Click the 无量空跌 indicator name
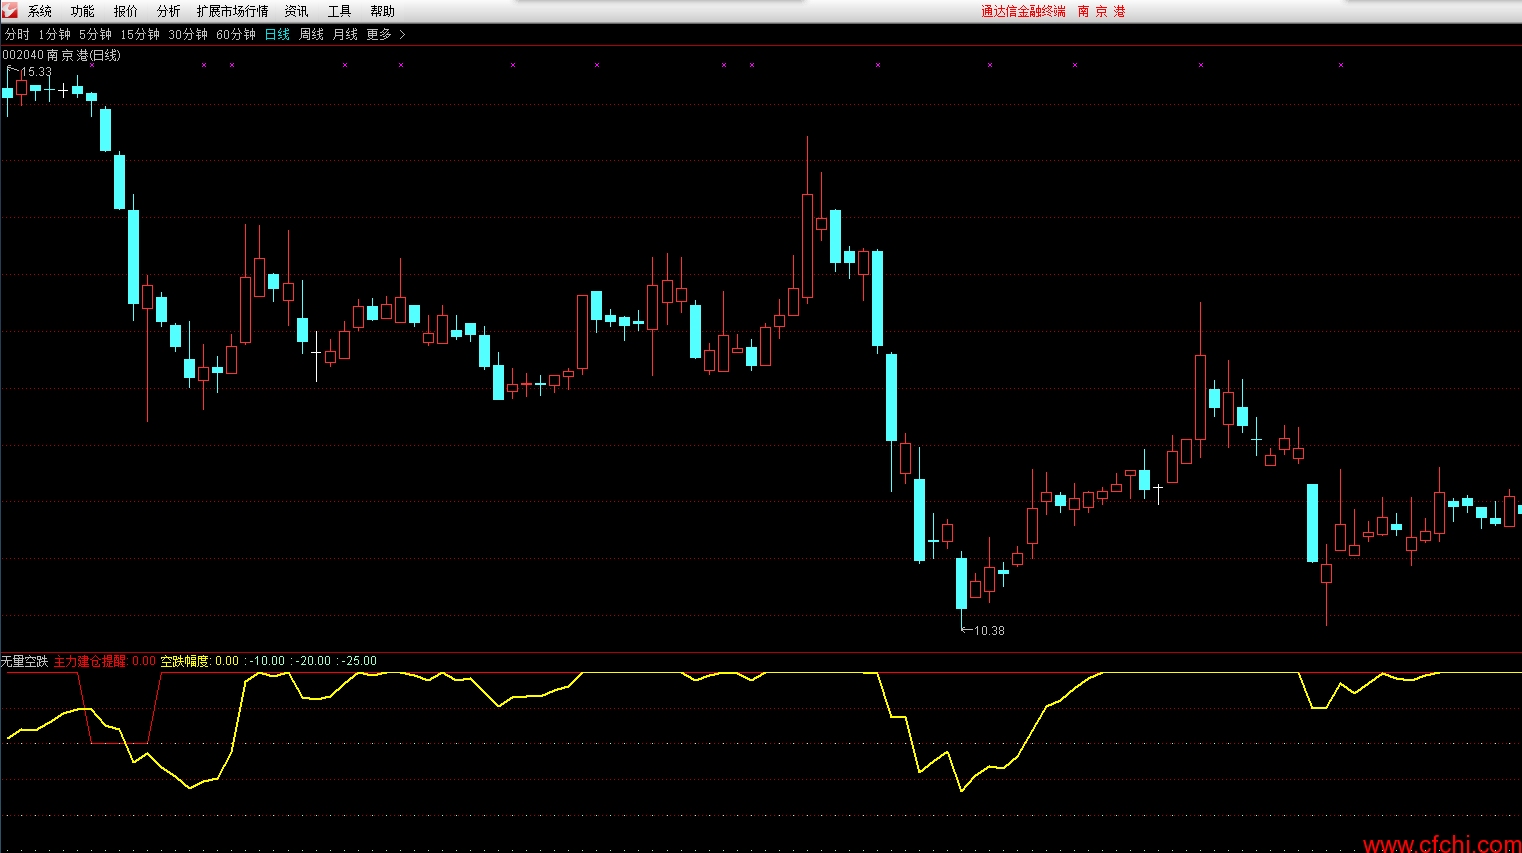The height and width of the screenshot is (853, 1522). 24,661
